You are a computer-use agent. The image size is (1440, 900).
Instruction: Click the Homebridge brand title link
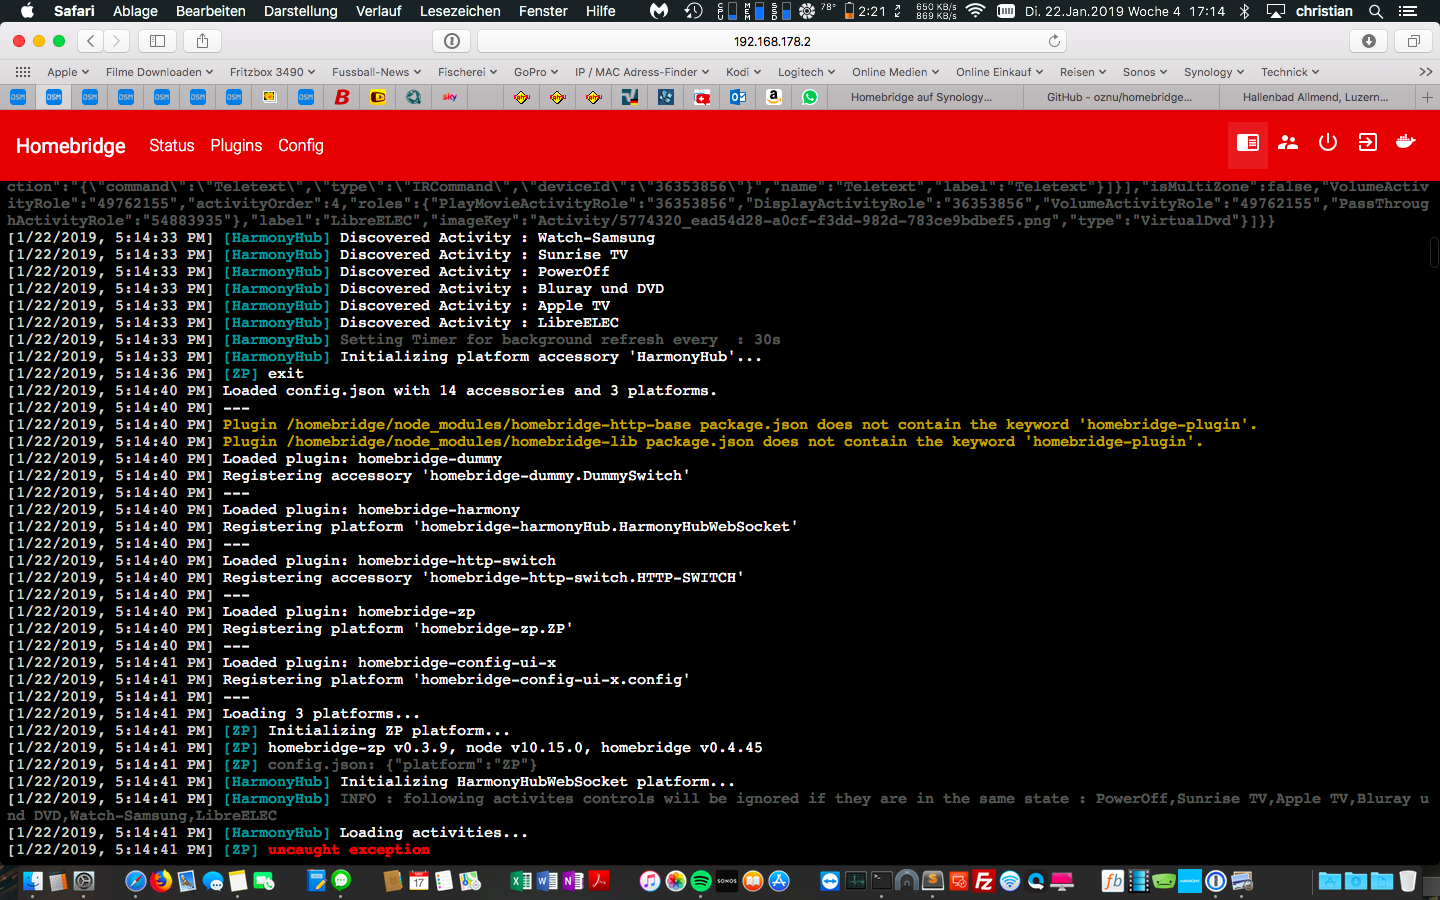71,146
